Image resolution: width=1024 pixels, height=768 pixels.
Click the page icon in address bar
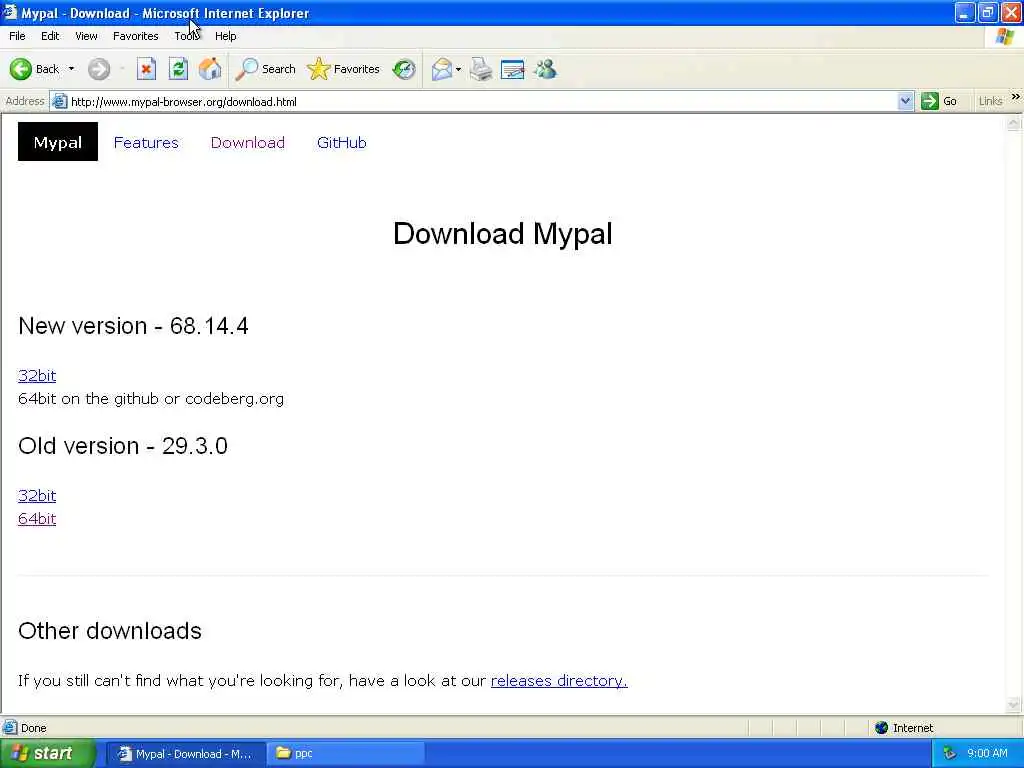click(59, 101)
